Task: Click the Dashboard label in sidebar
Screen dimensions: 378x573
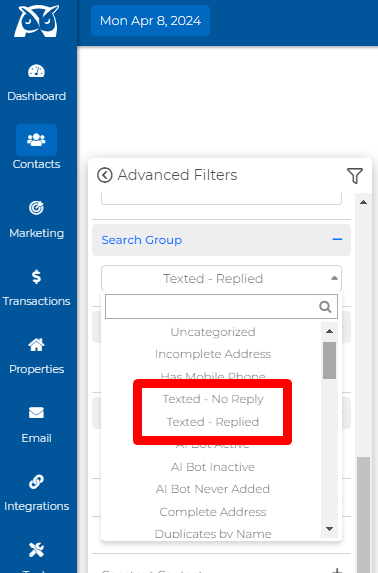Action: point(36,96)
